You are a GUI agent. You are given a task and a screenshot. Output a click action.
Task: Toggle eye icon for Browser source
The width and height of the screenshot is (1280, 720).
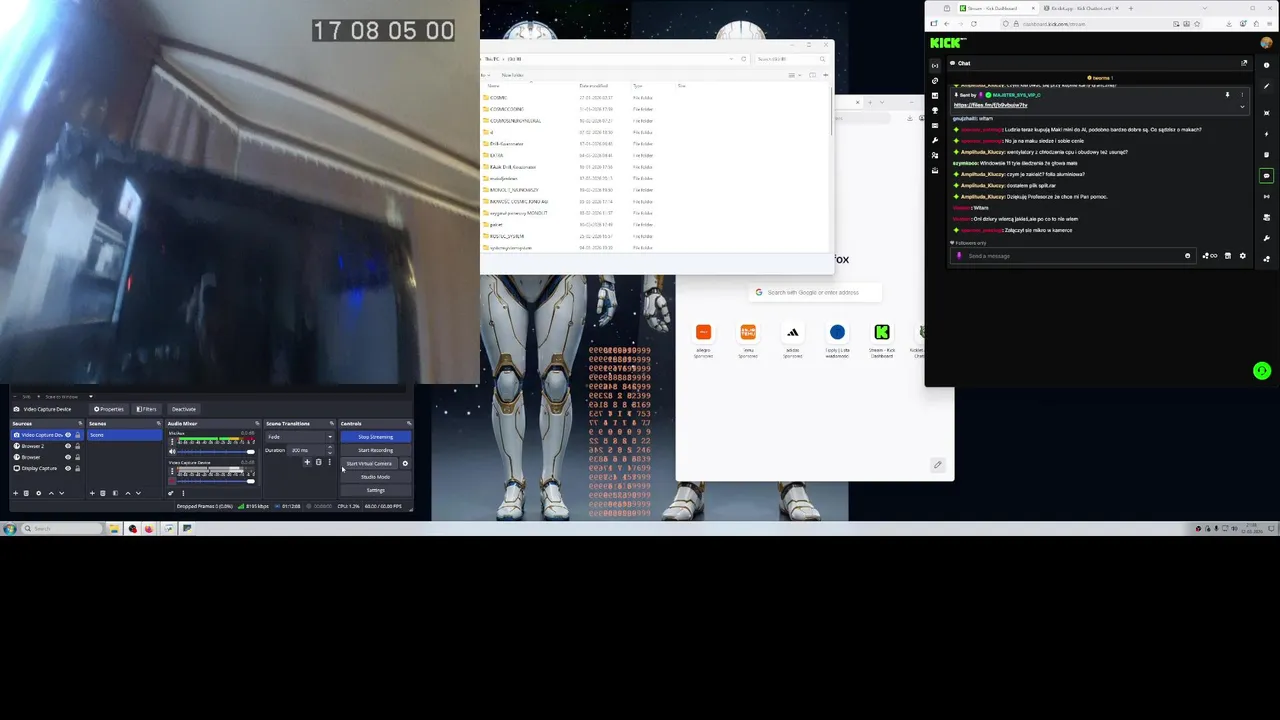[x=68, y=457]
